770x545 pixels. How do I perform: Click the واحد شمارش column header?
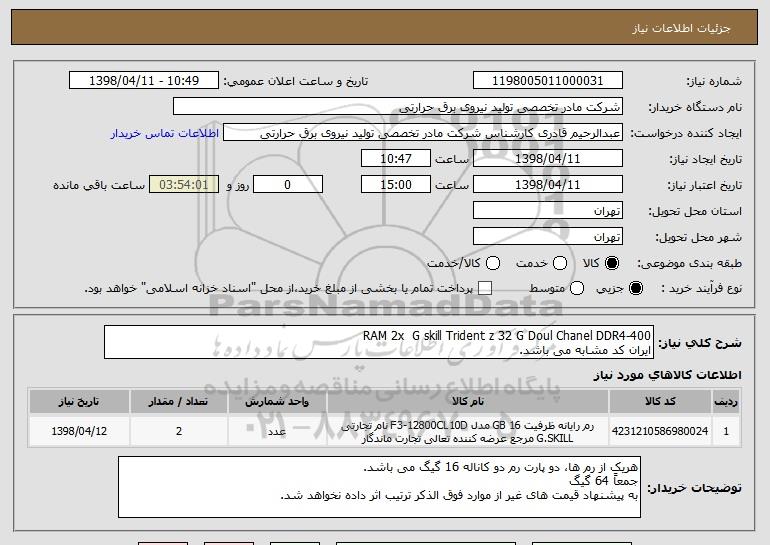coord(277,402)
